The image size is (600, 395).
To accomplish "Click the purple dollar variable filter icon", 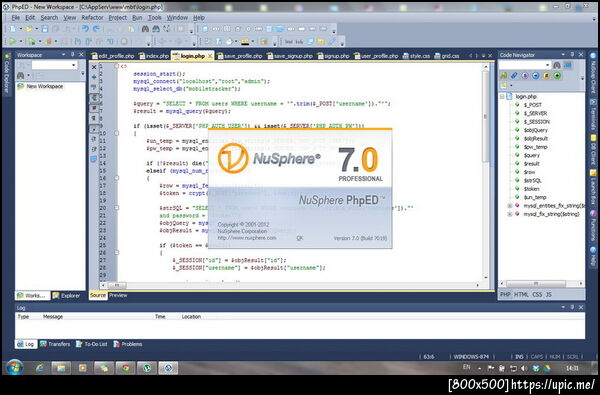I will [525, 76].
